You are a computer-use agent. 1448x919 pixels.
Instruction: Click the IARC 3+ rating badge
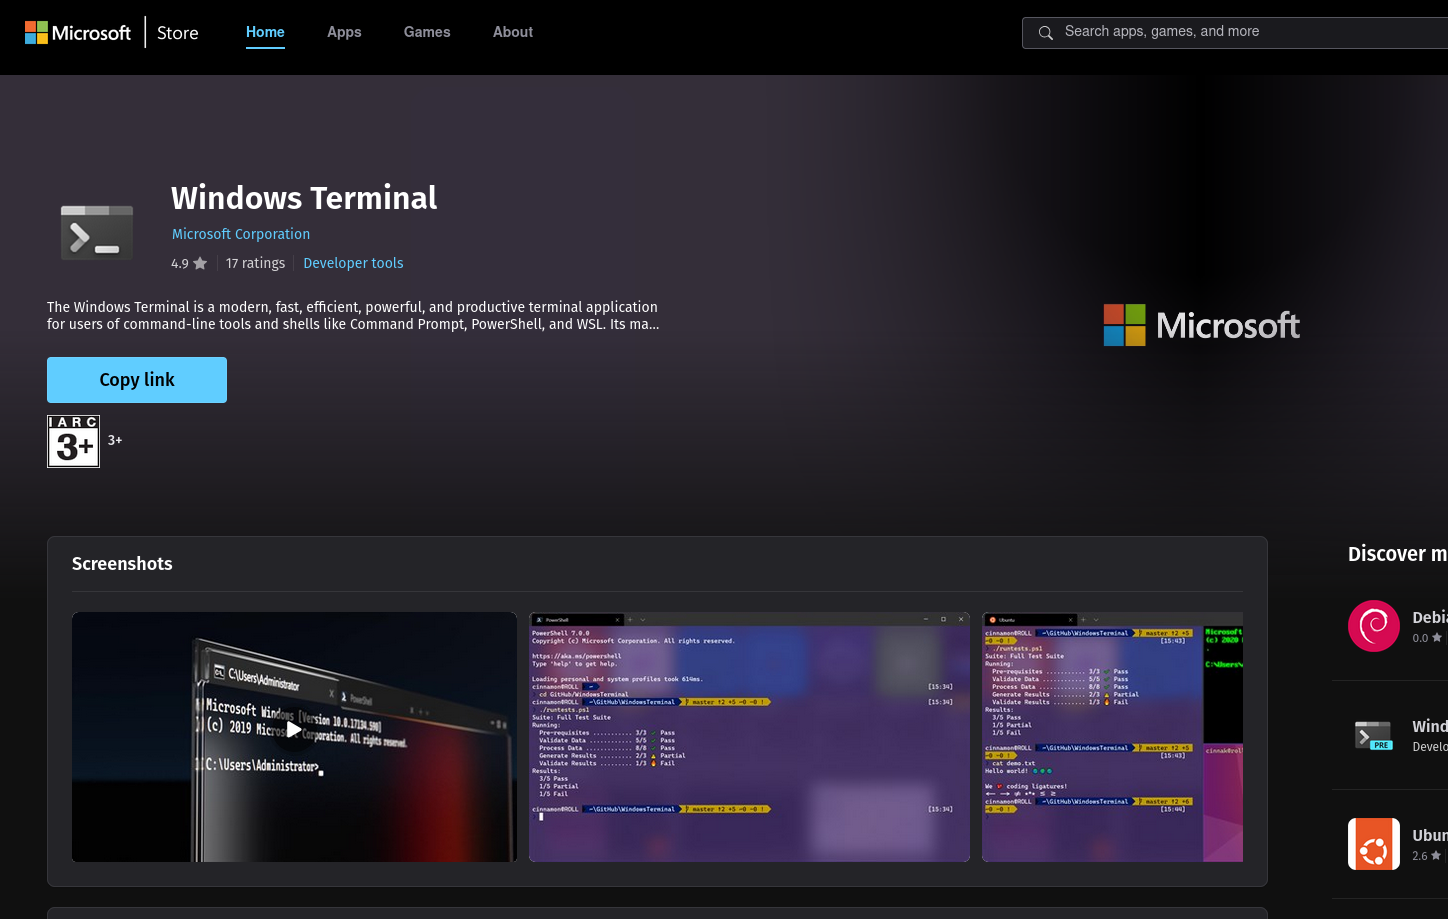[x=74, y=441]
